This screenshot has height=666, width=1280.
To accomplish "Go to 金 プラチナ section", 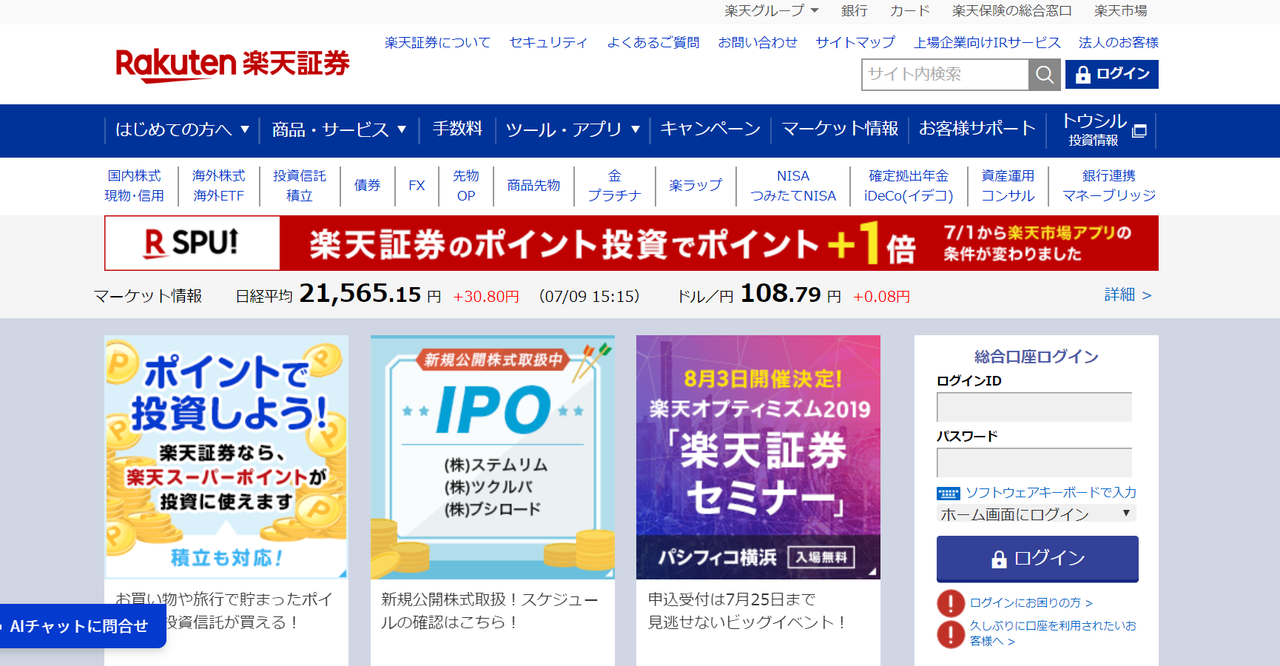I will (x=614, y=186).
